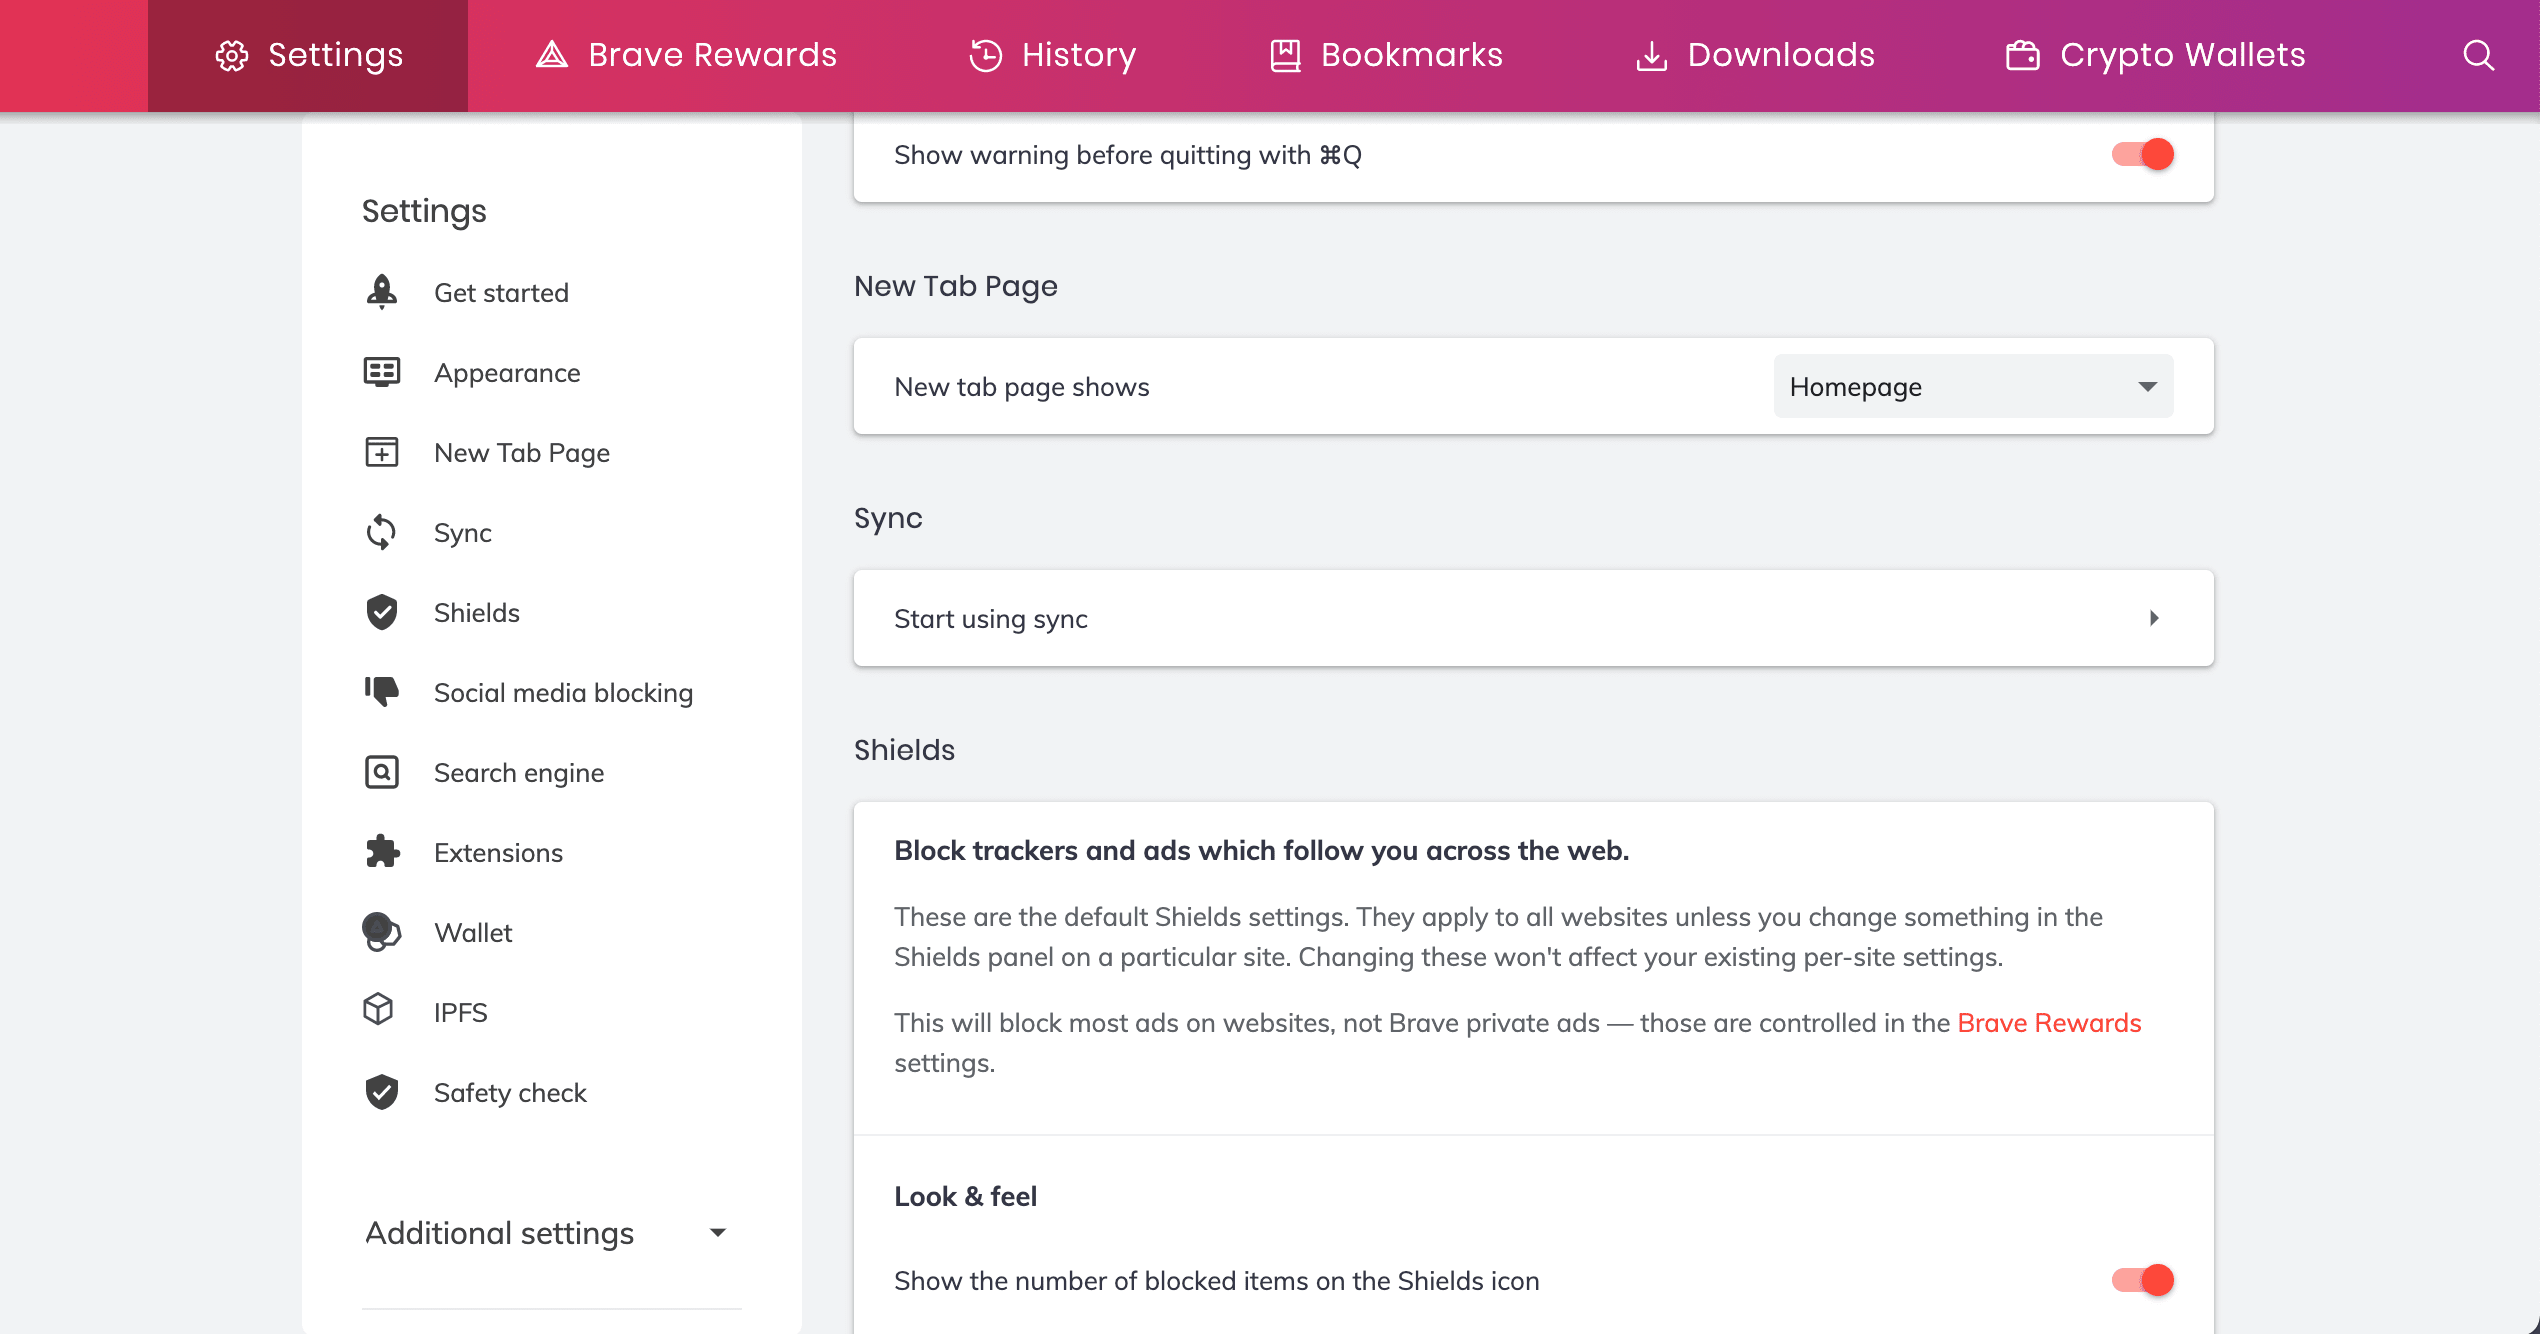Click the Appearance sidebar icon

(x=381, y=372)
